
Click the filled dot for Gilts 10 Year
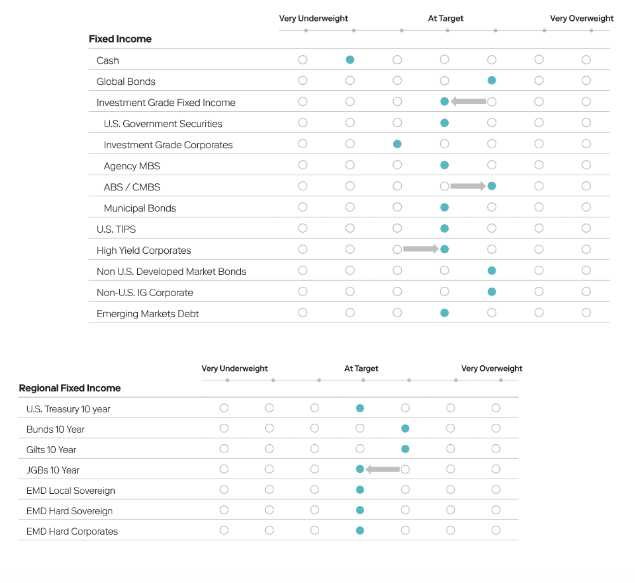405,449
